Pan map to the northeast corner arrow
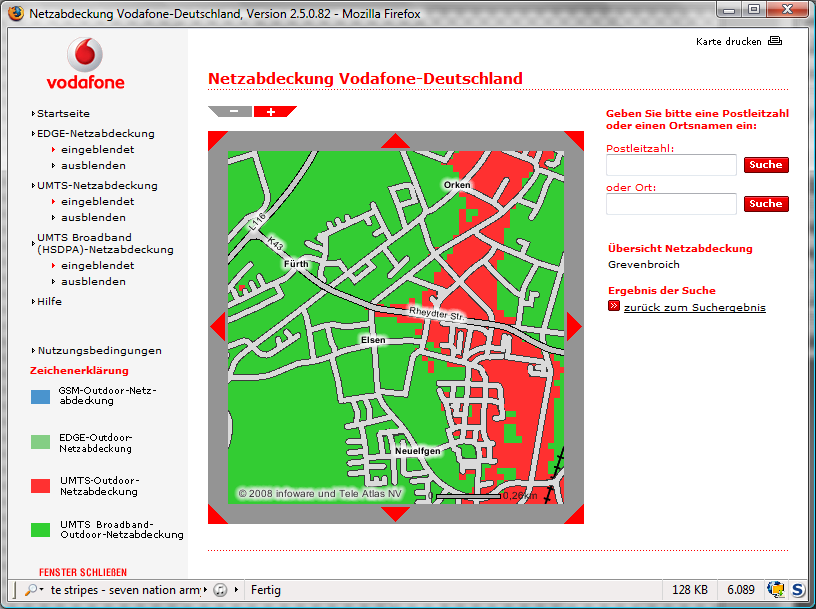This screenshot has height=609, width=816. pos(577,138)
